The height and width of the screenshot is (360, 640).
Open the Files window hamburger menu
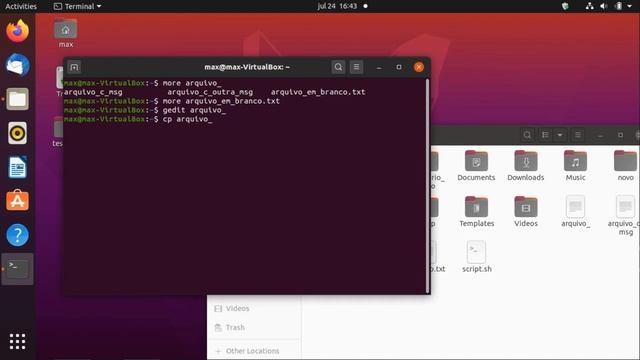click(578, 135)
